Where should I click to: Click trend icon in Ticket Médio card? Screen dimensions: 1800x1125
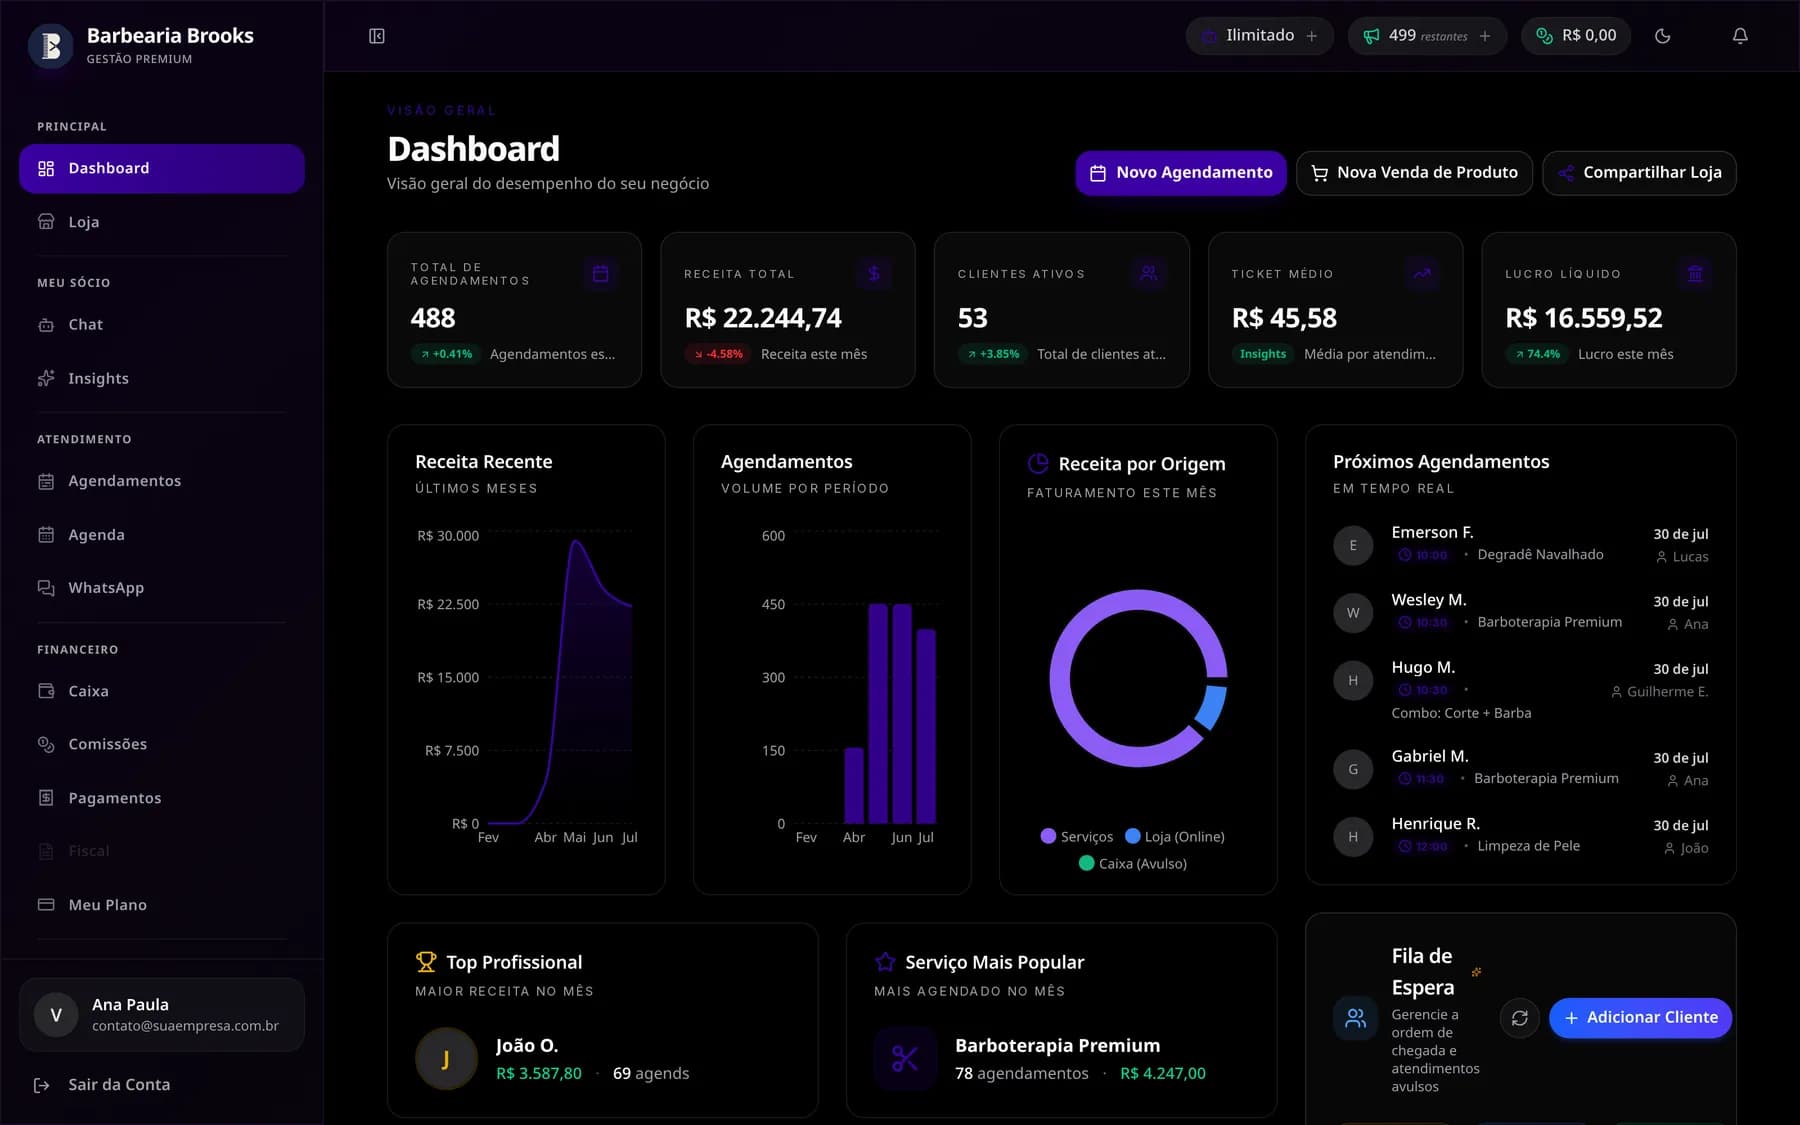[x=1422, y=274]
